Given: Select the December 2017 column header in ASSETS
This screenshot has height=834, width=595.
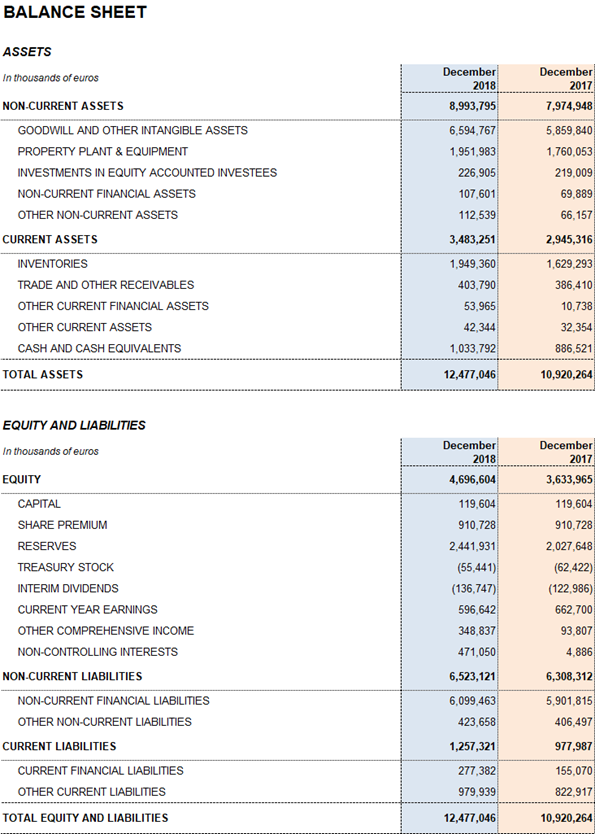Looking at the screenshot, I should pyautogui.click(x=566, y=79).
